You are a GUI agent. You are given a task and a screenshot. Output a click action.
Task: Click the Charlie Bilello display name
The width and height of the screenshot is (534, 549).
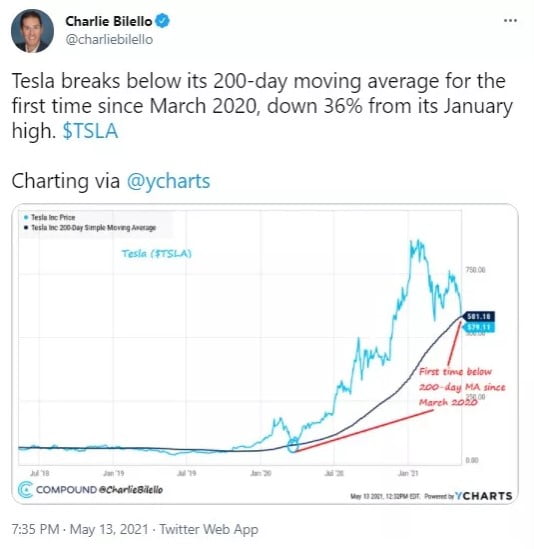(109, 21)
